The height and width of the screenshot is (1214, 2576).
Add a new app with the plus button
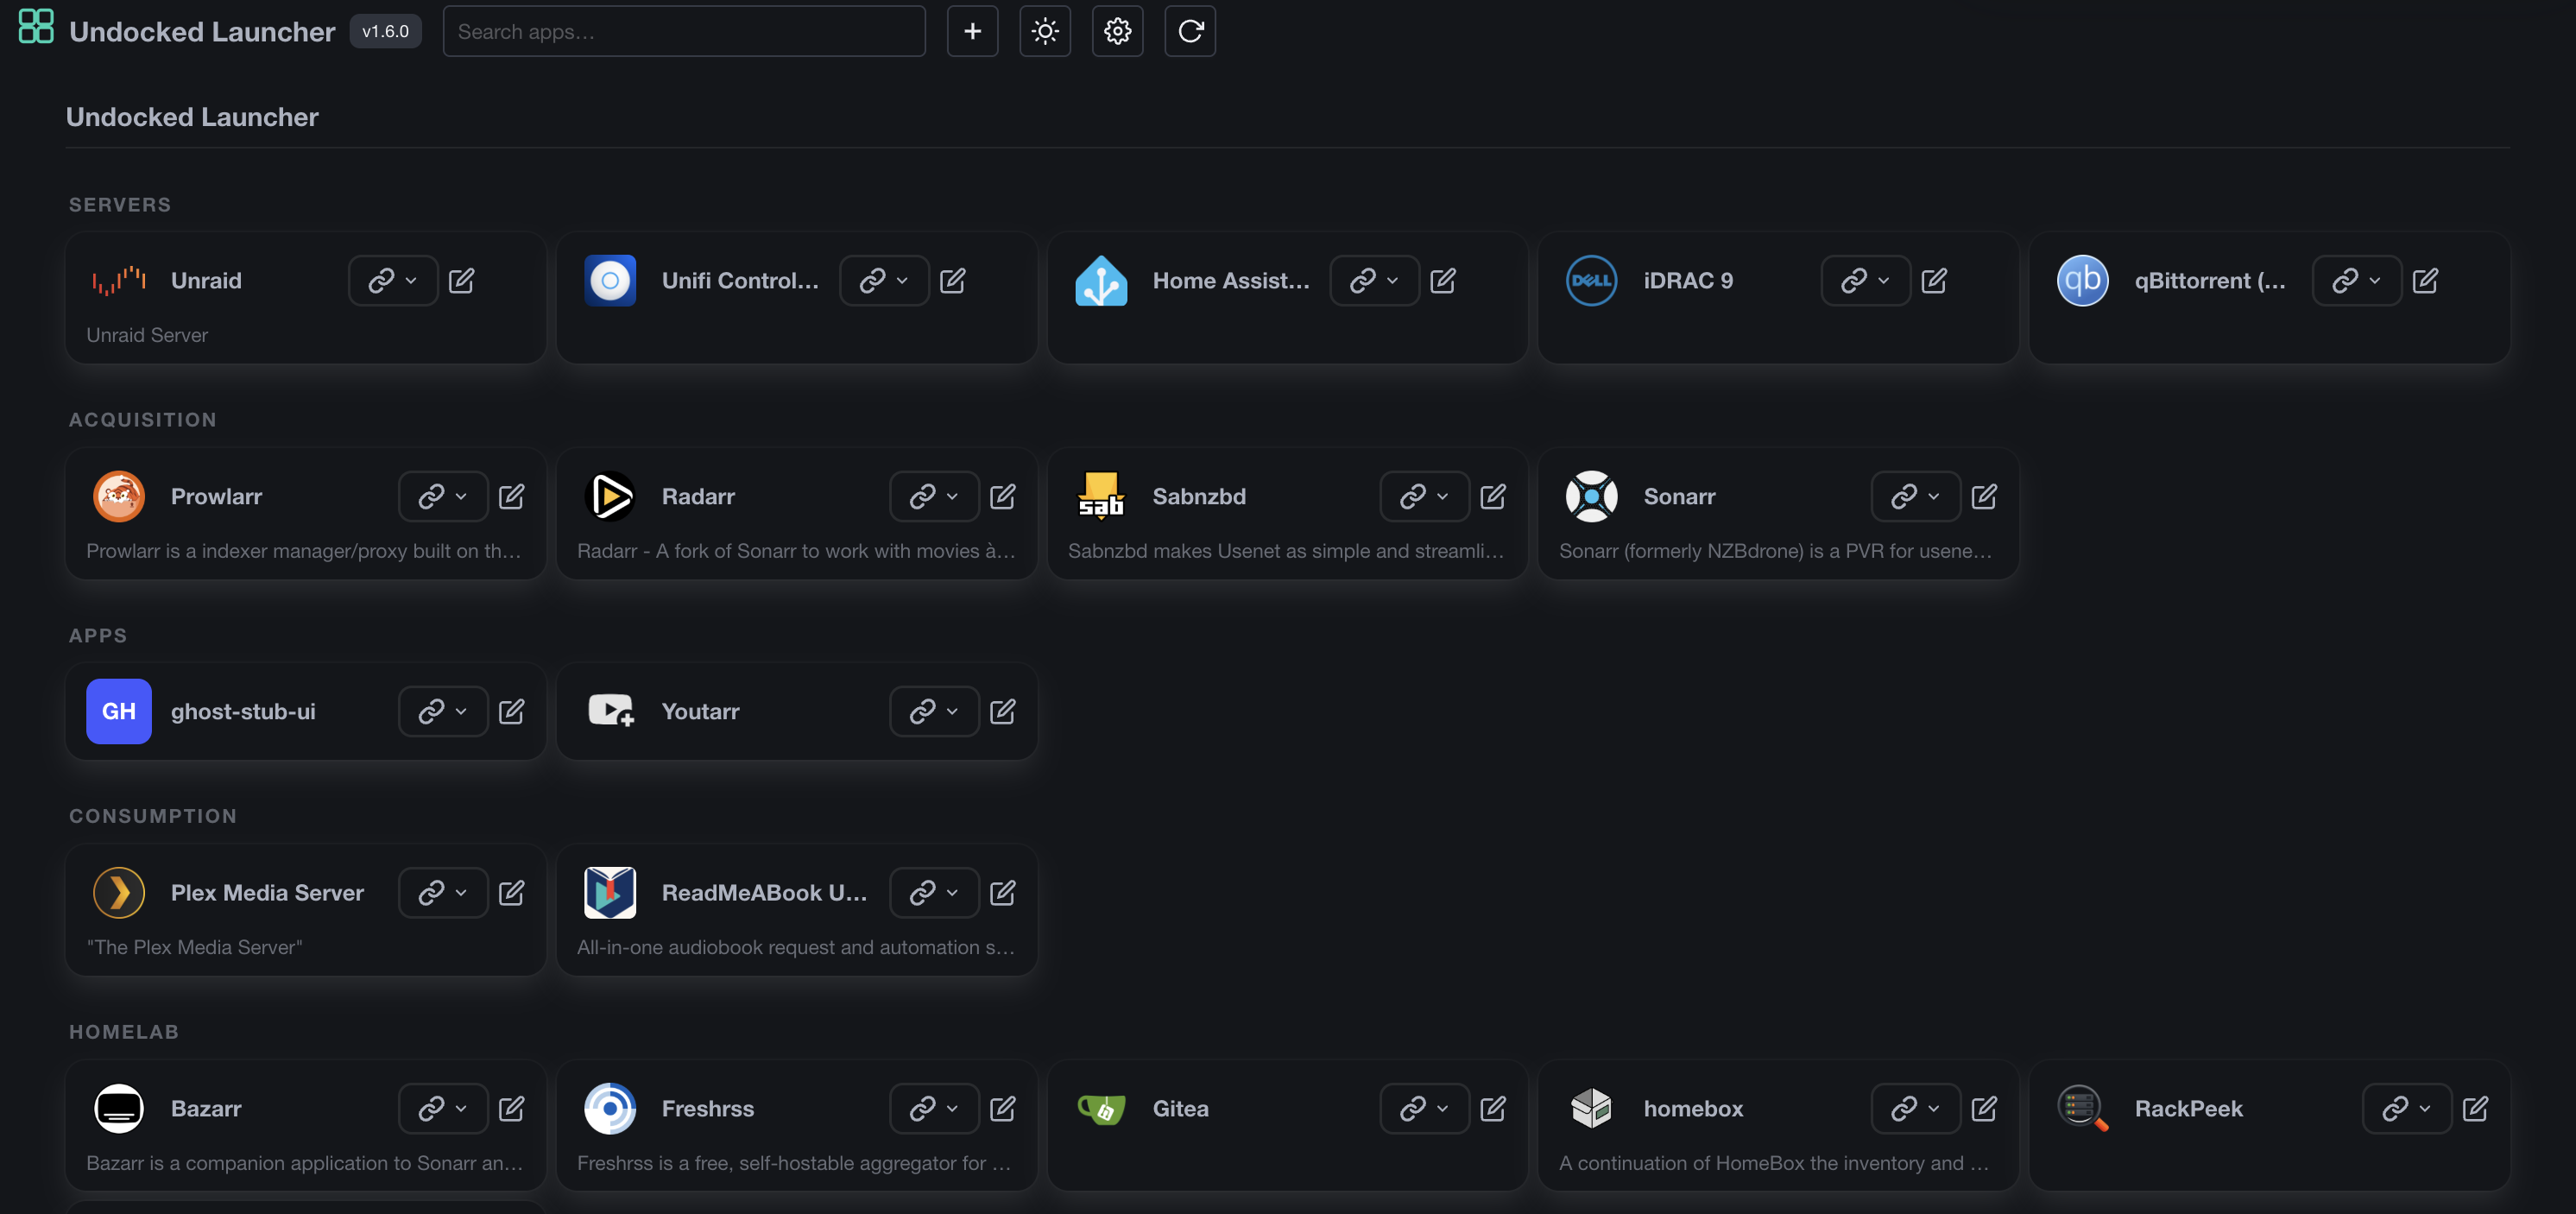972,31
